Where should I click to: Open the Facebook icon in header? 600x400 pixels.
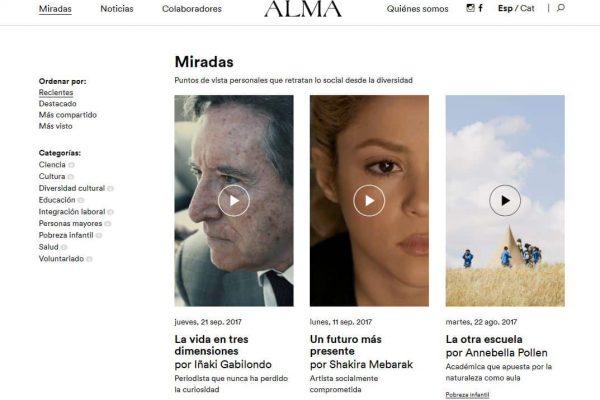[x=481, y=8]
